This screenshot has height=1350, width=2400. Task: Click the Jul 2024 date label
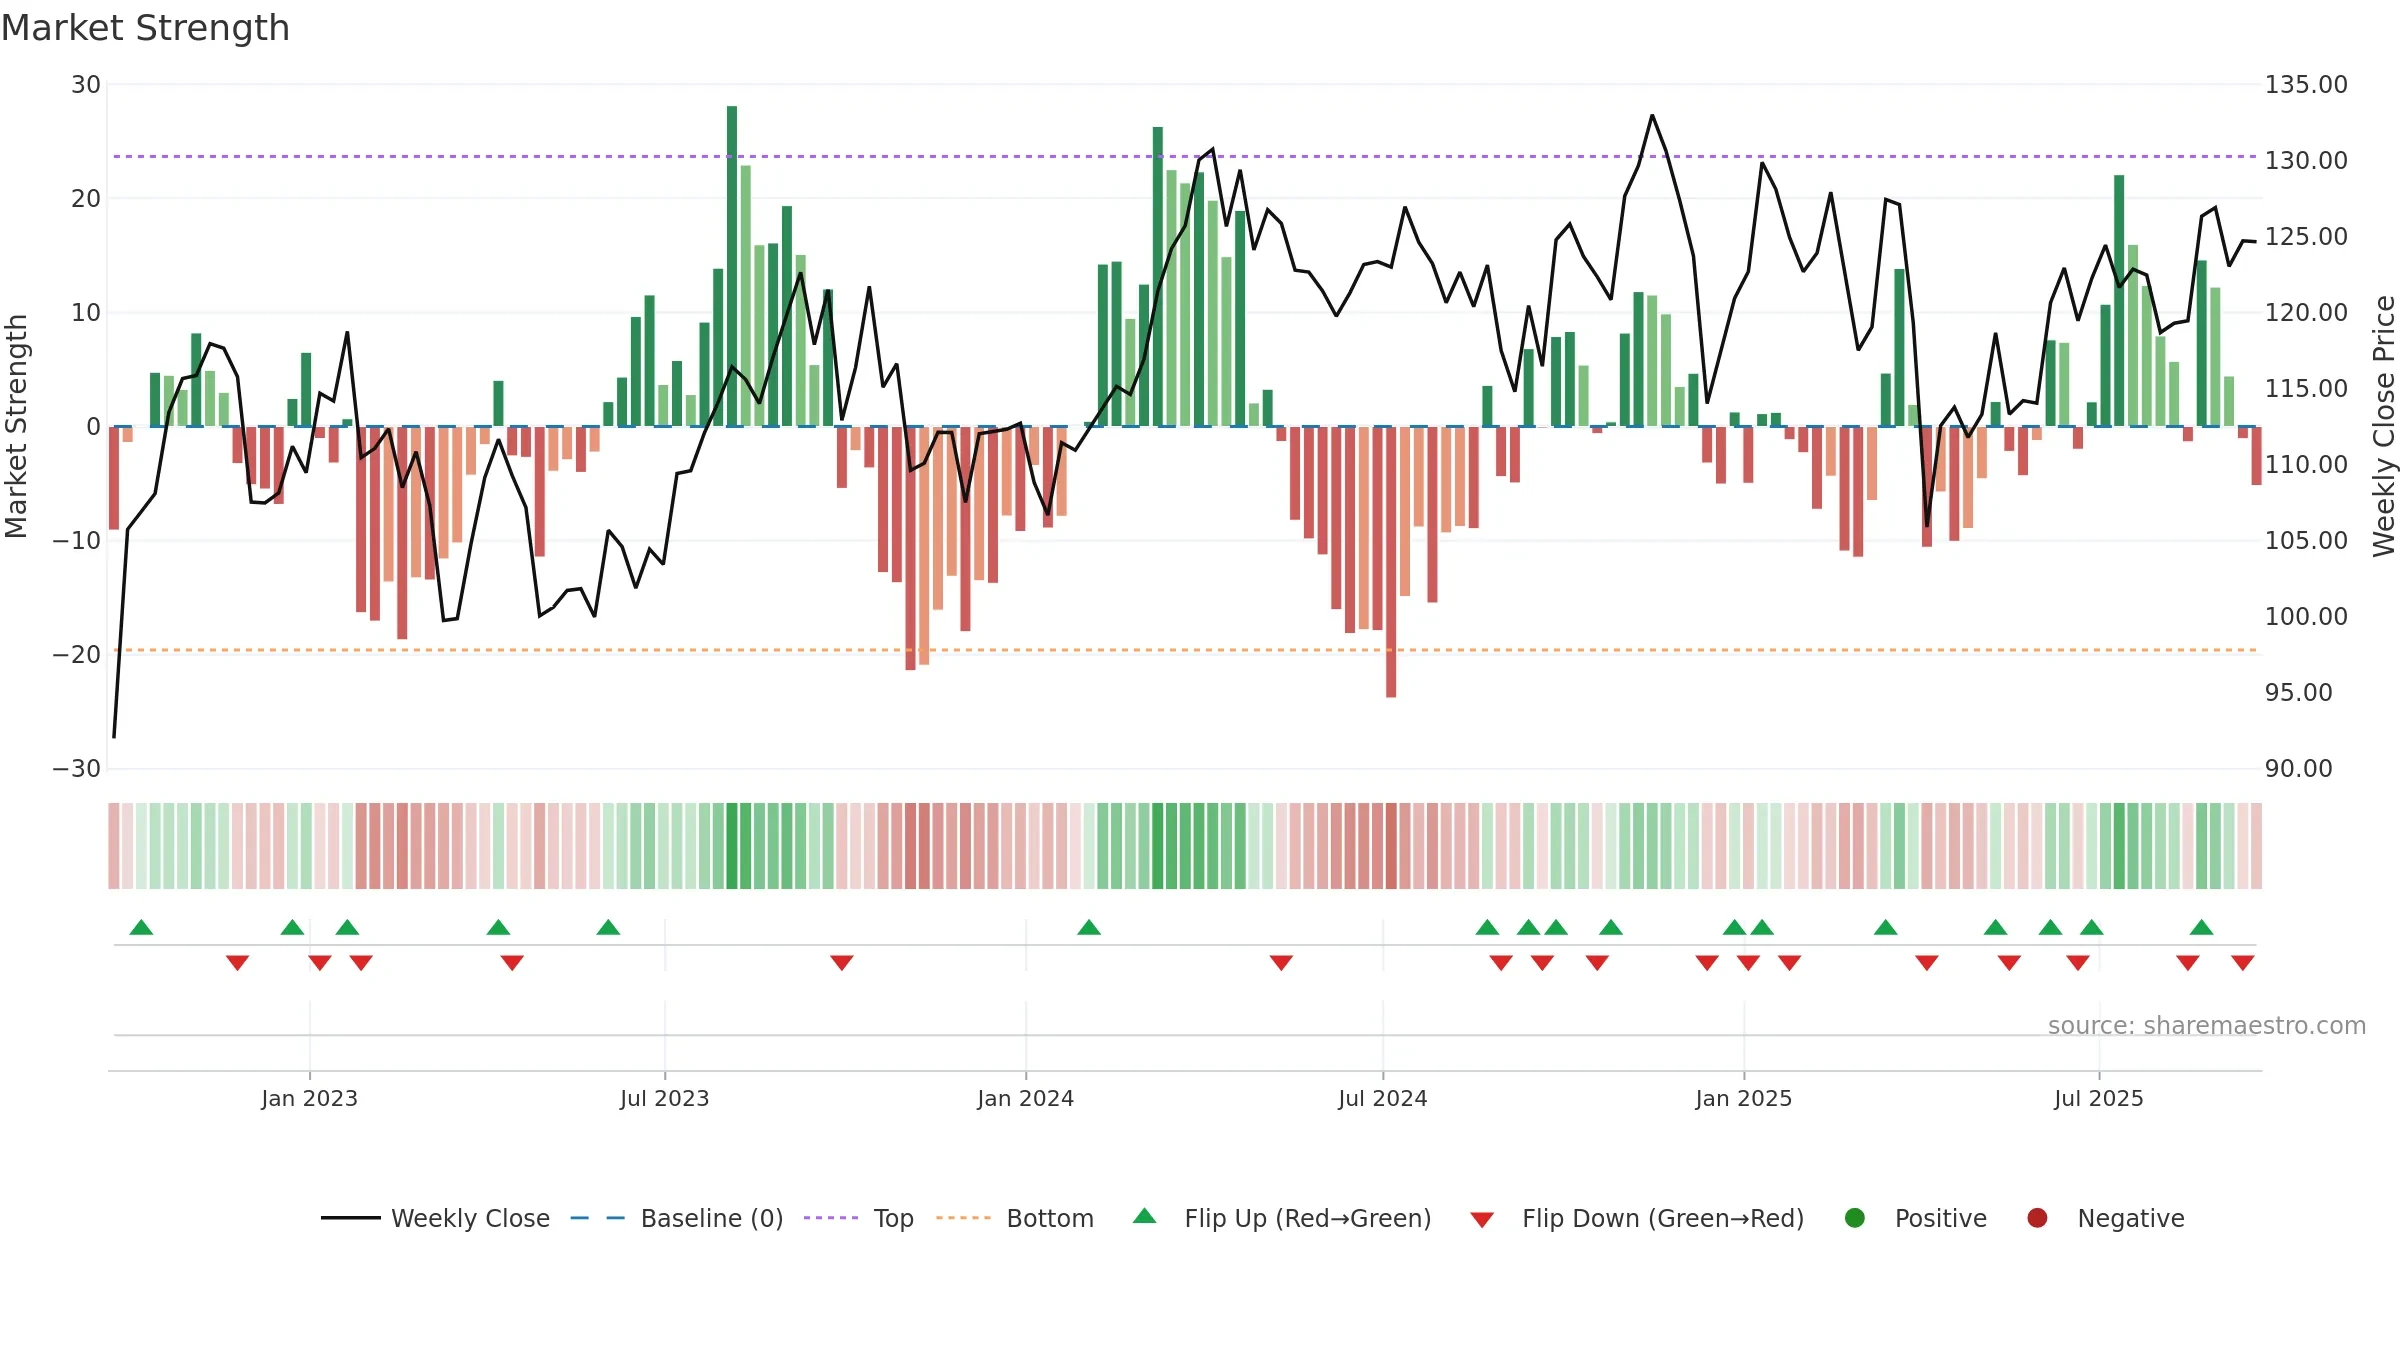click(x=1383, y=1099)
